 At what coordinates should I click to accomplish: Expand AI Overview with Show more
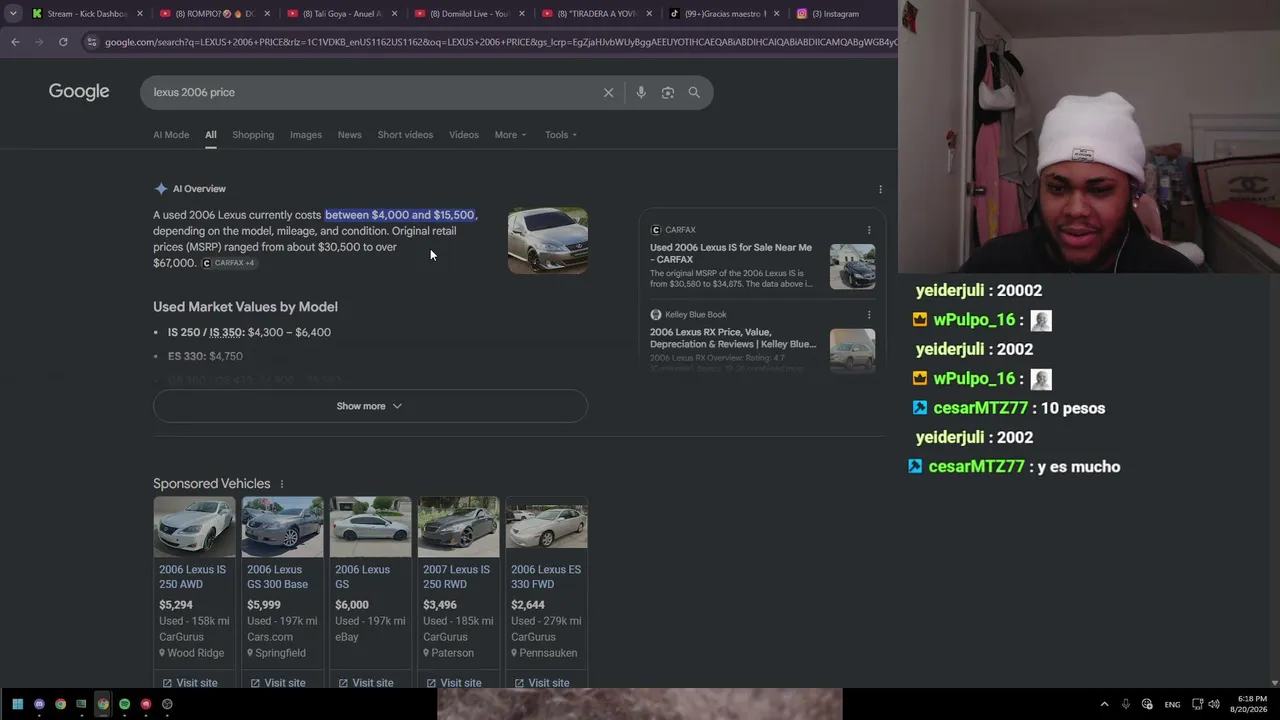(x=370, y=406)
